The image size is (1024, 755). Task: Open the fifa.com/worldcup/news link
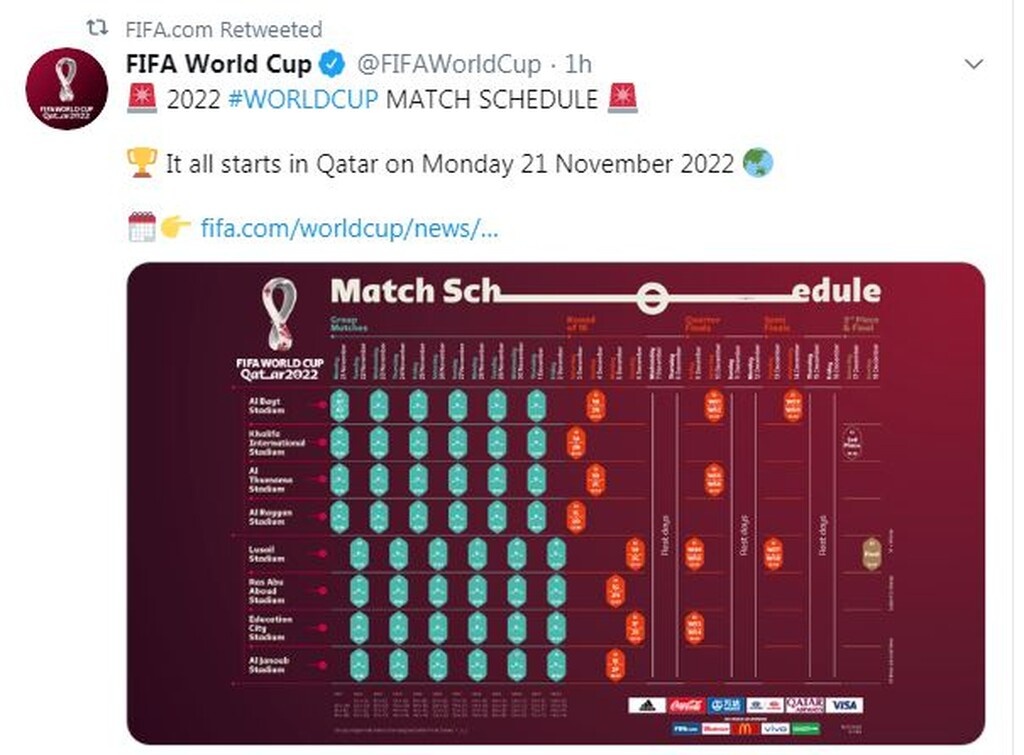coord(349,228)
